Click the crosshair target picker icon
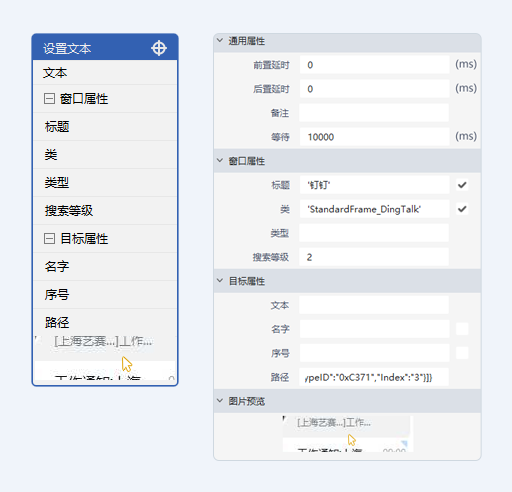 159,48
